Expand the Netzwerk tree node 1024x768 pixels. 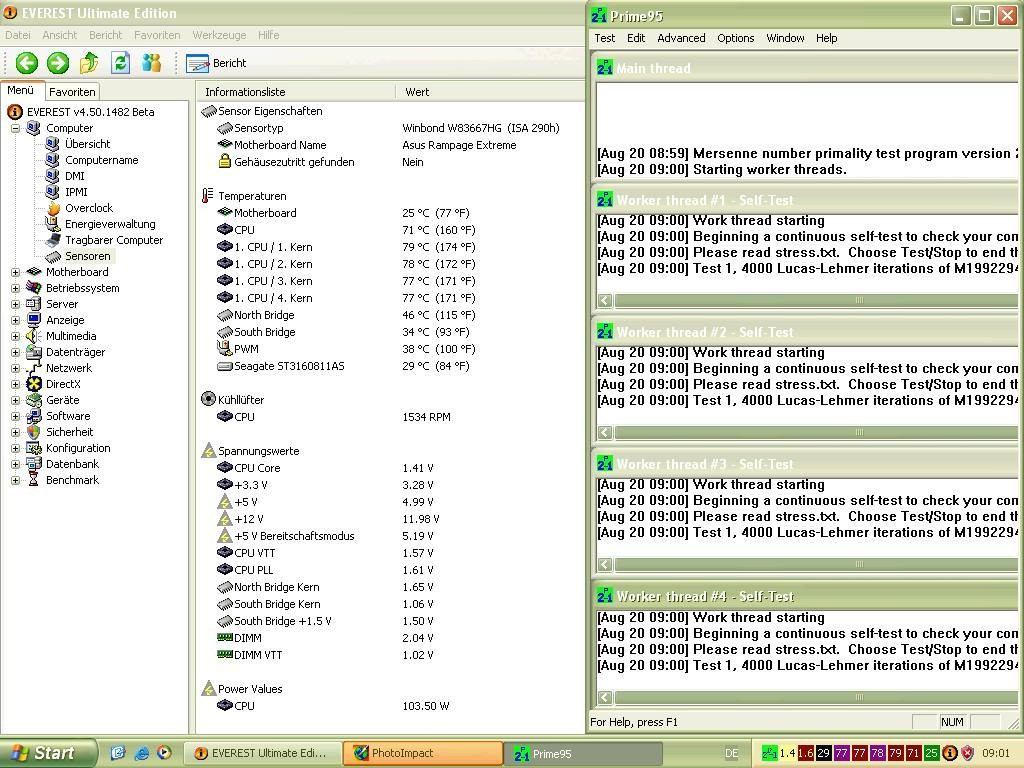click(15, 368)
